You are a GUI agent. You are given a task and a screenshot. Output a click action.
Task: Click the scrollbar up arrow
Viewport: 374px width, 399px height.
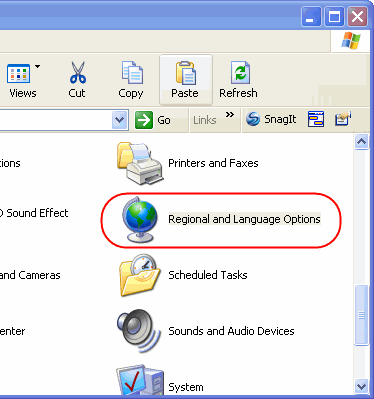pos(362,142)
